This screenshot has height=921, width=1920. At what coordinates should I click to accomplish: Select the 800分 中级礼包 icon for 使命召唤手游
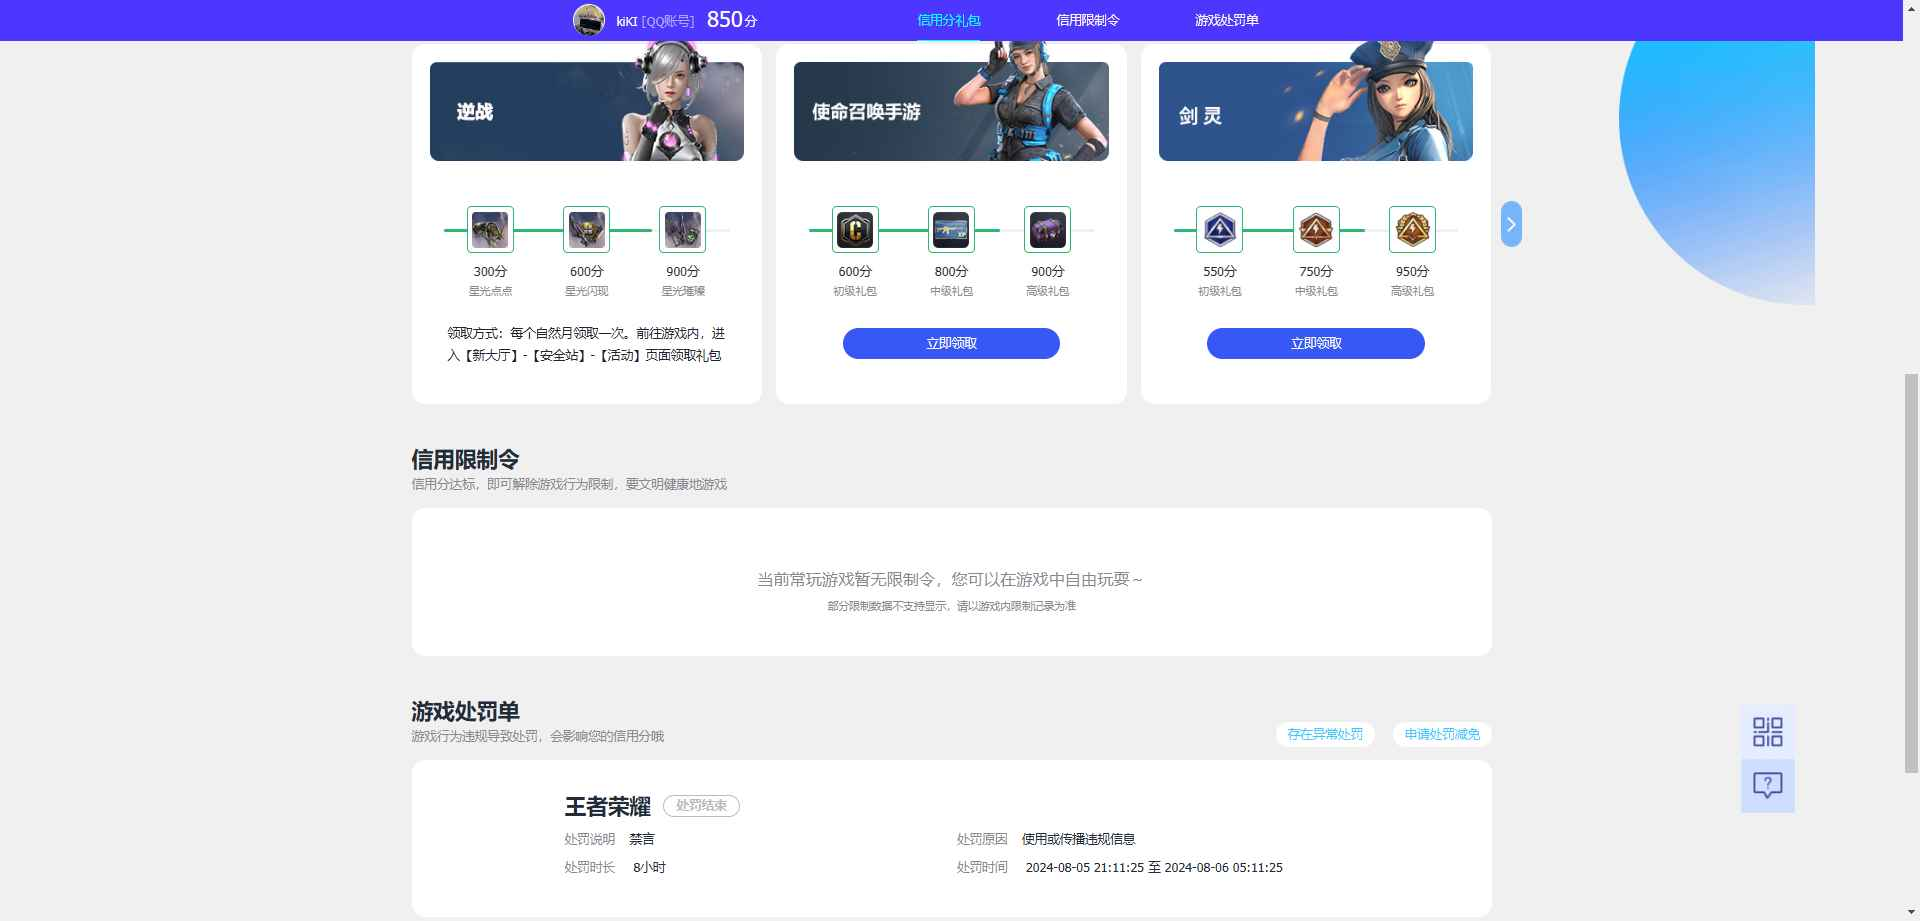(951, 230)
